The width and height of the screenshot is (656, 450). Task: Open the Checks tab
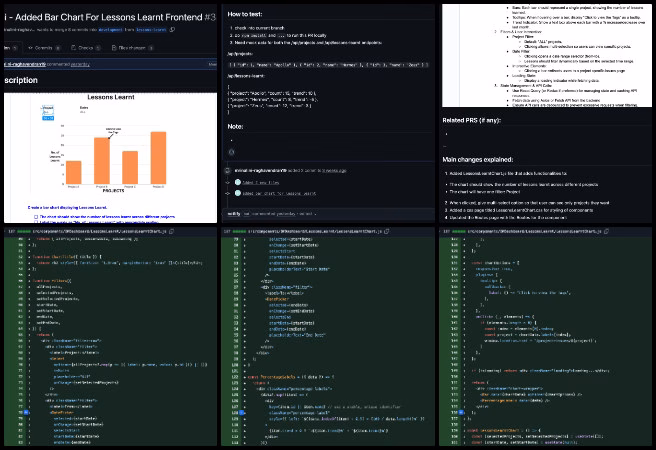85,48
